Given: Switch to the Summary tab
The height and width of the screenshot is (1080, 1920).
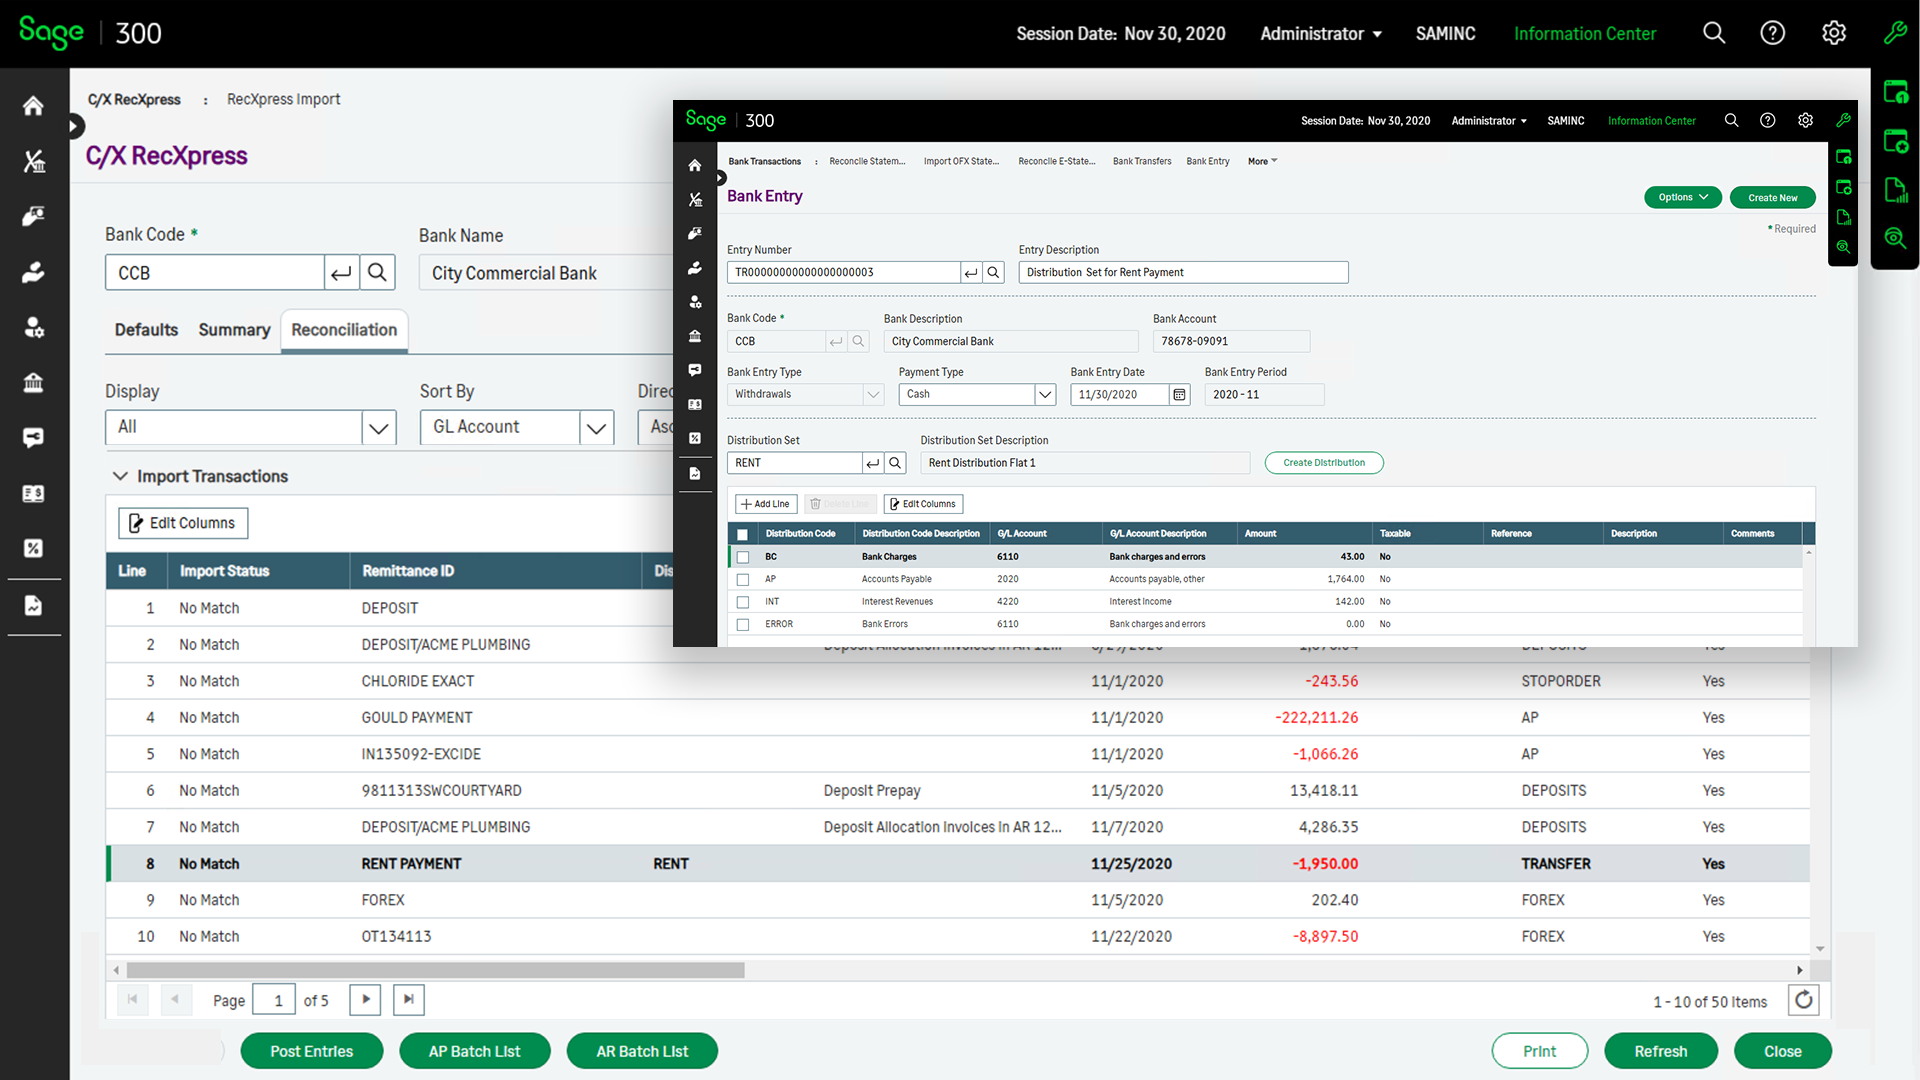Looking at the screenshot, I should (x=234, y=330).
